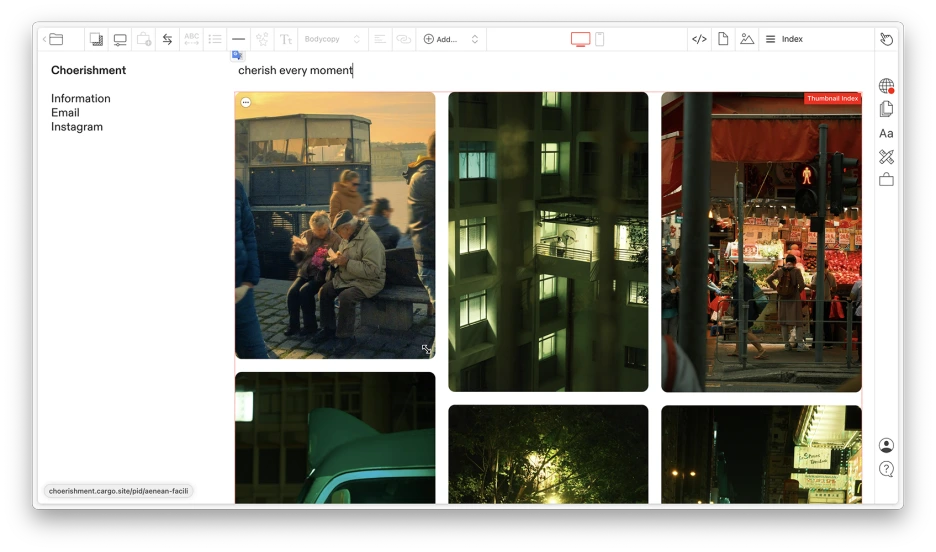The image size is (936, 552).
Task: Click the choerishment.cargo.site URL status text
Action: click(118, 491)
